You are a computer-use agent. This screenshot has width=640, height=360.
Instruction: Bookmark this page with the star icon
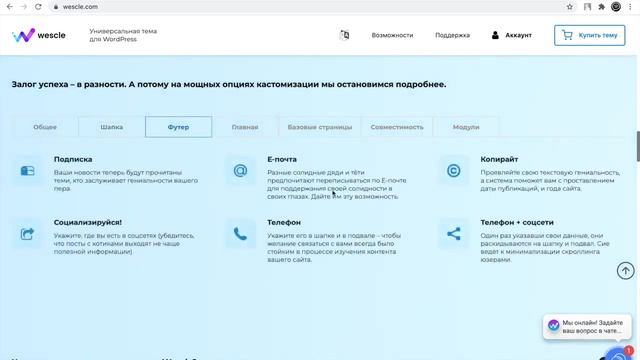tap(570, 7)
